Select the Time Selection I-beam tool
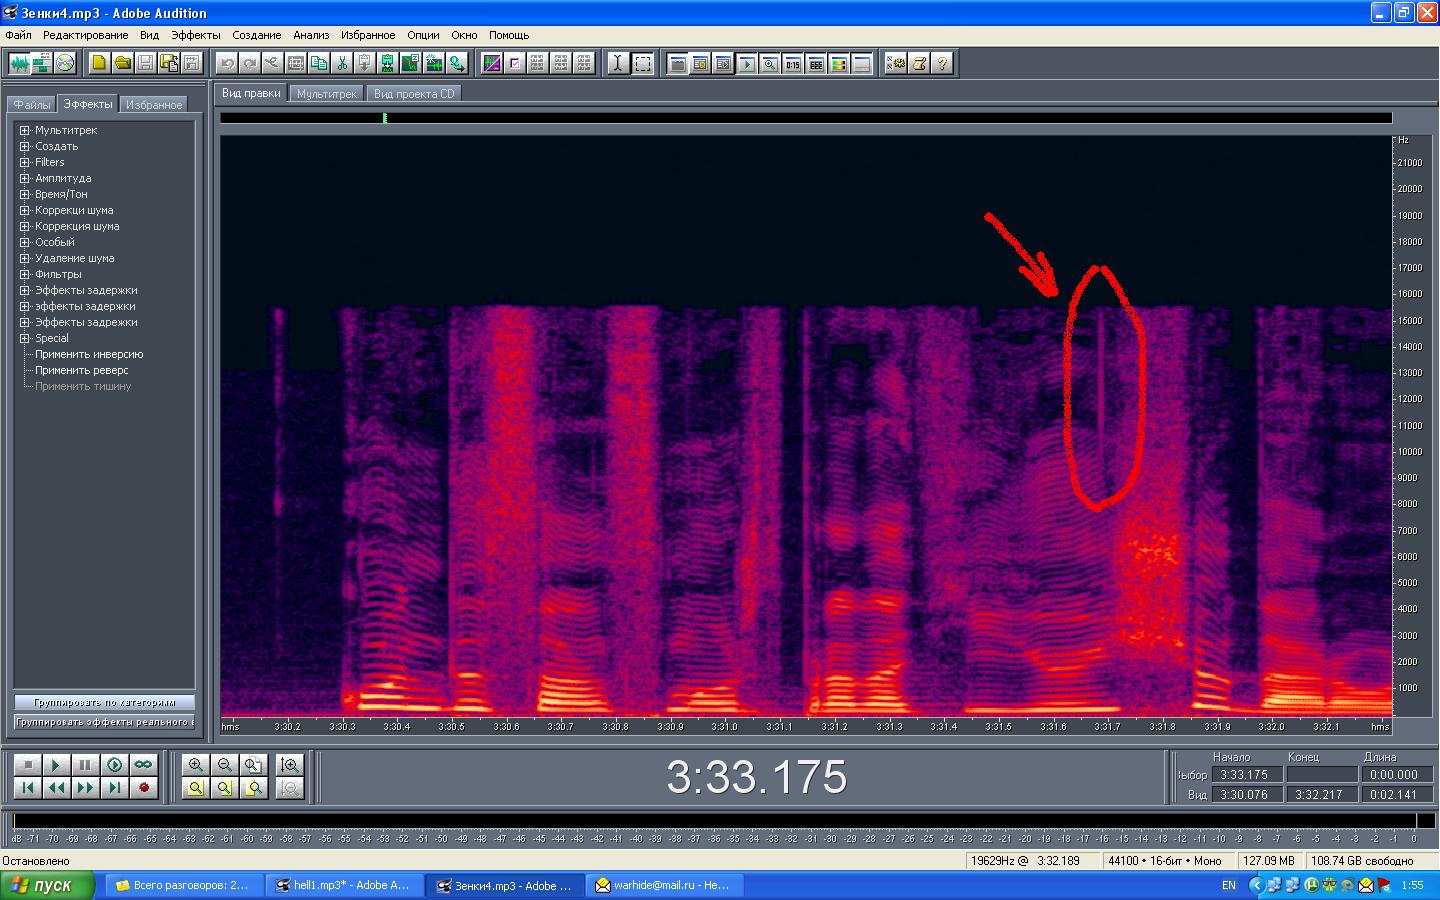Screen dimensions: 1440x900 tap(618, 63)
